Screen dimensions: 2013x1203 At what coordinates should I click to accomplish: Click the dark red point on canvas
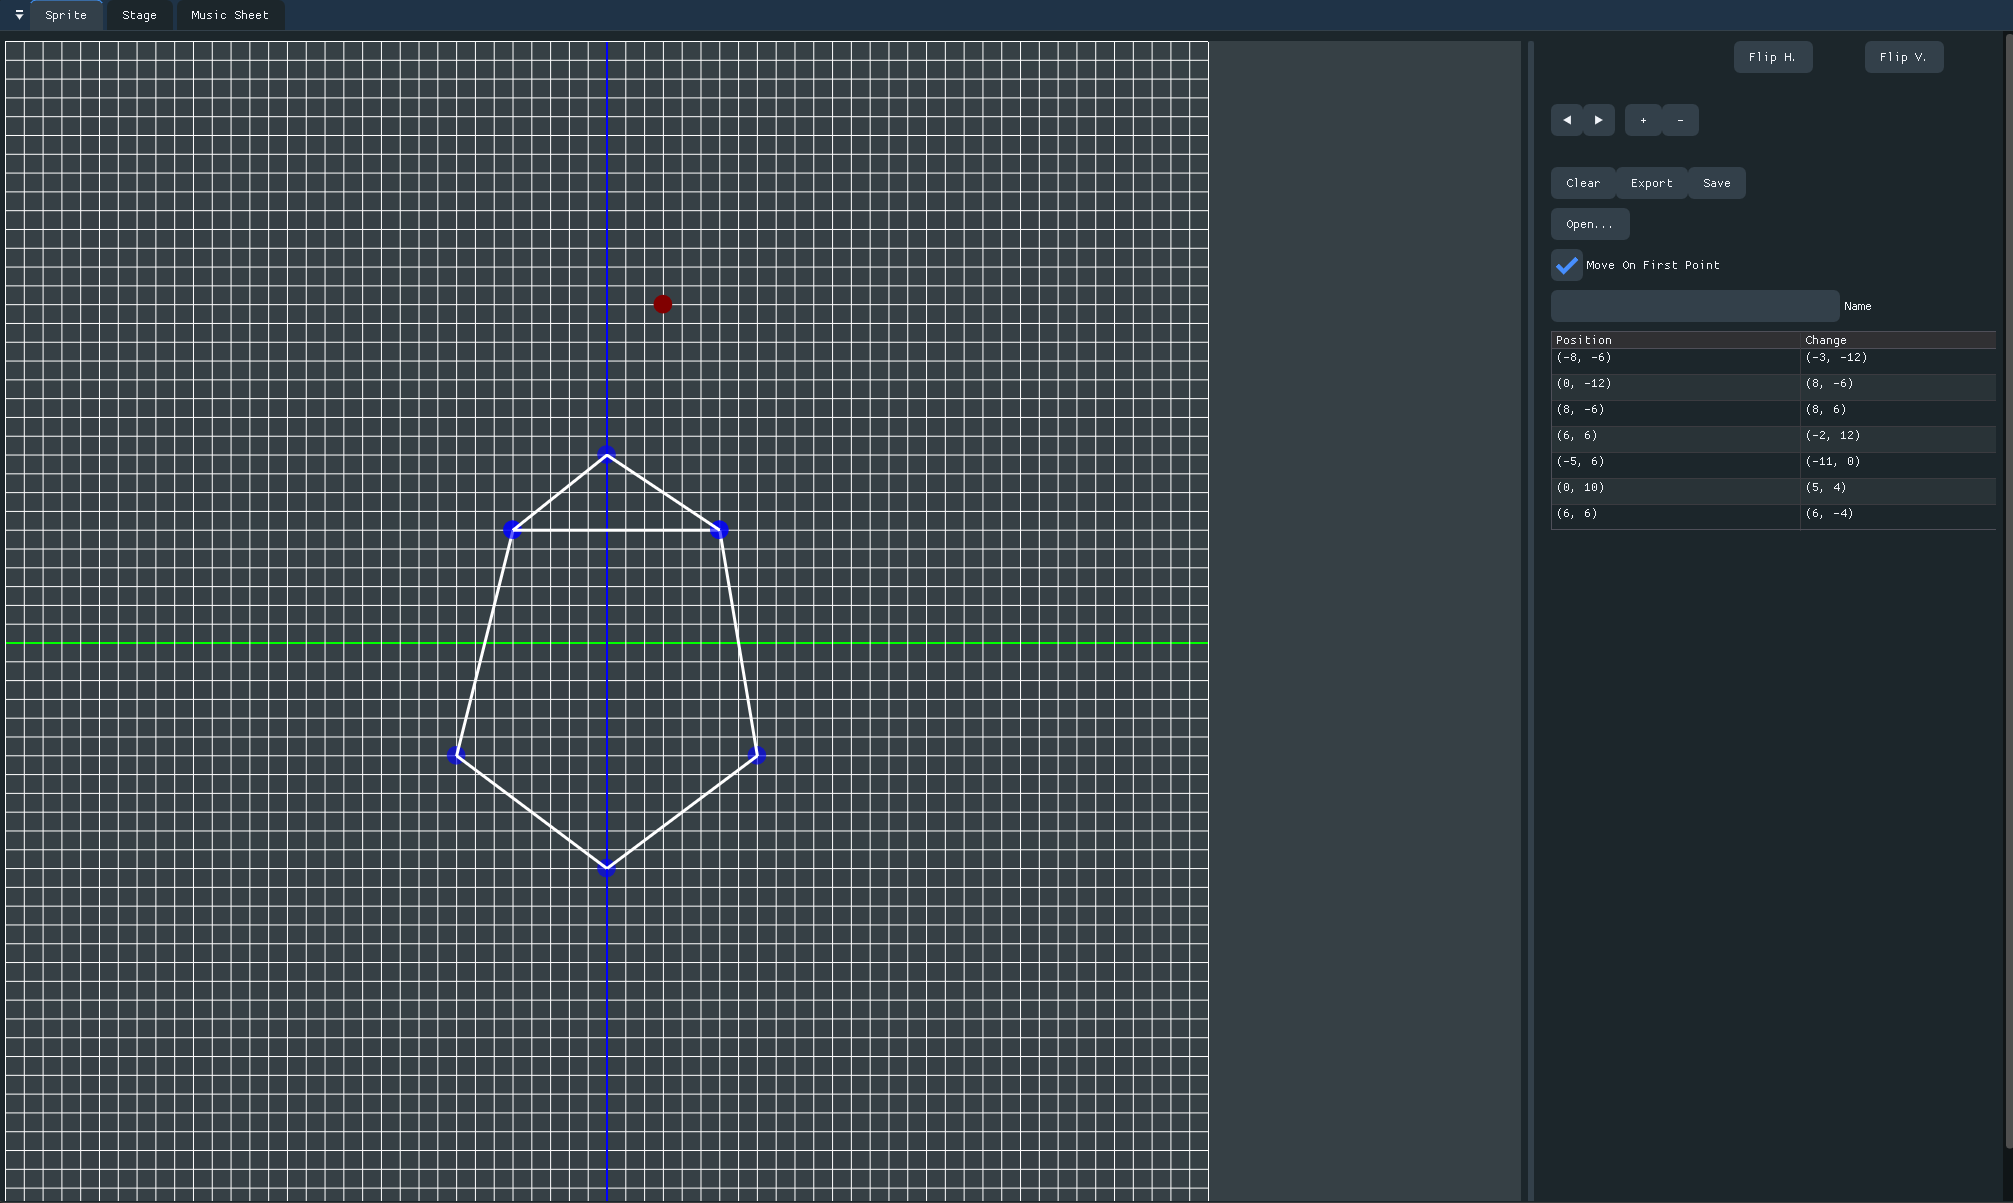(662, 304)
